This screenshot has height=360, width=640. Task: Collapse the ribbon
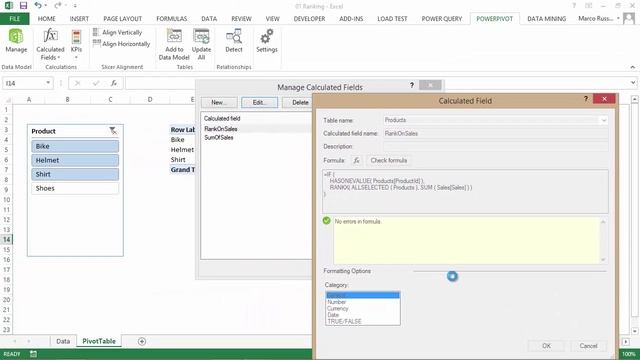(x=633, y=67)
